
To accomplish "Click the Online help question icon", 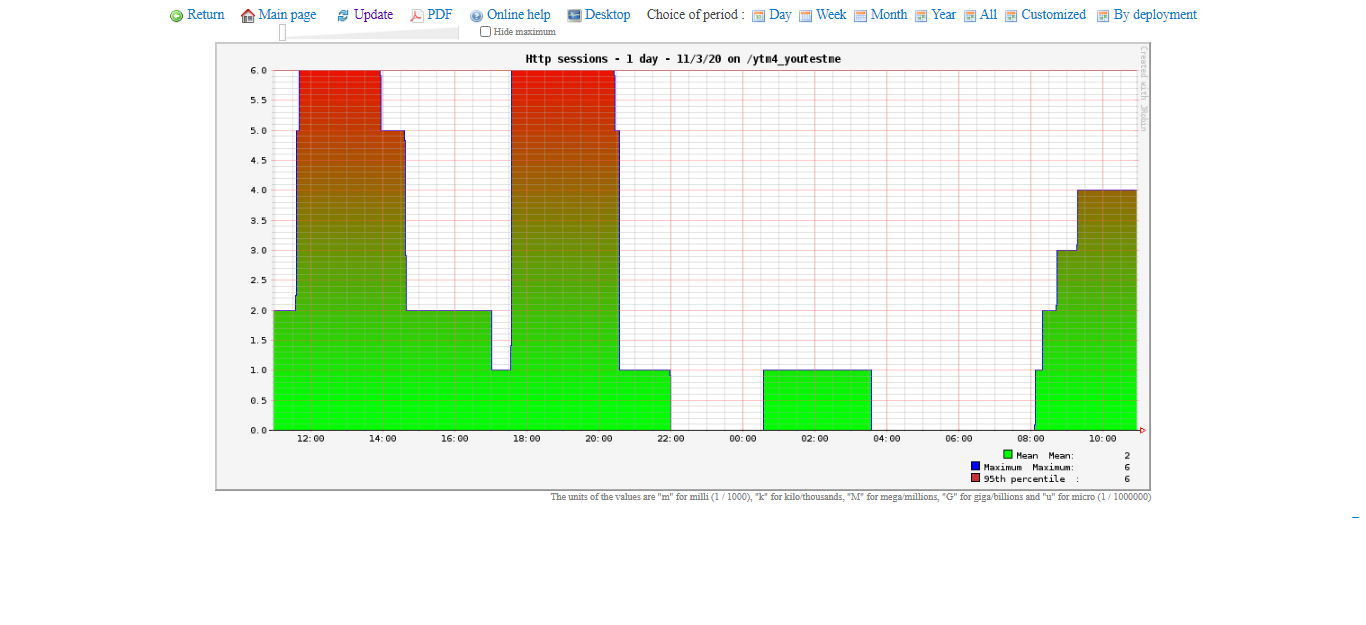I will pyautogui.click(x=476, y=16).
